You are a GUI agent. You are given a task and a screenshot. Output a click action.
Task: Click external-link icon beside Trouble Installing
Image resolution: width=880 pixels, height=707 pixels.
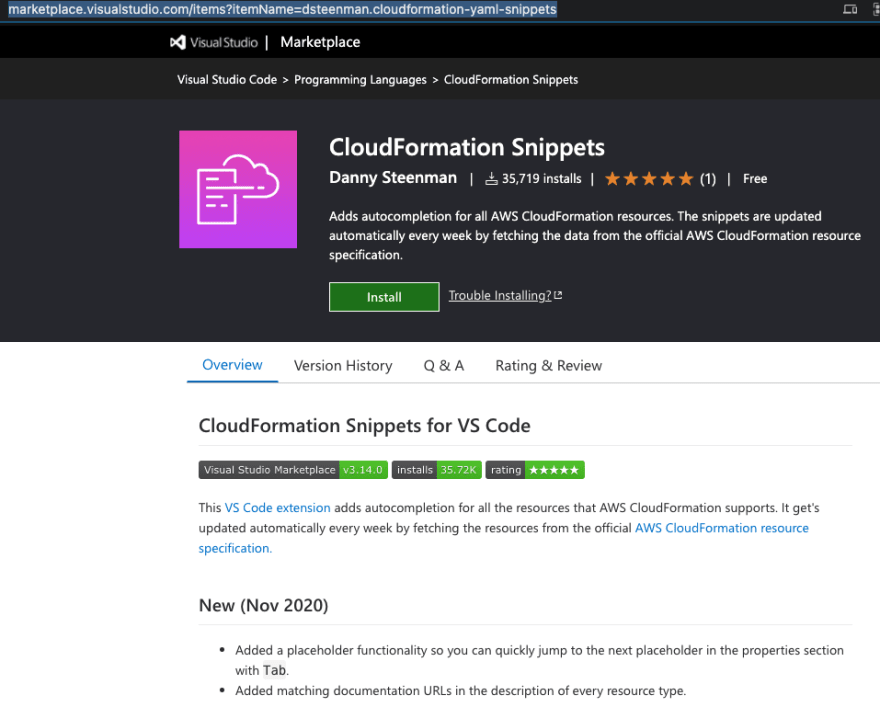tap(558, 295)
